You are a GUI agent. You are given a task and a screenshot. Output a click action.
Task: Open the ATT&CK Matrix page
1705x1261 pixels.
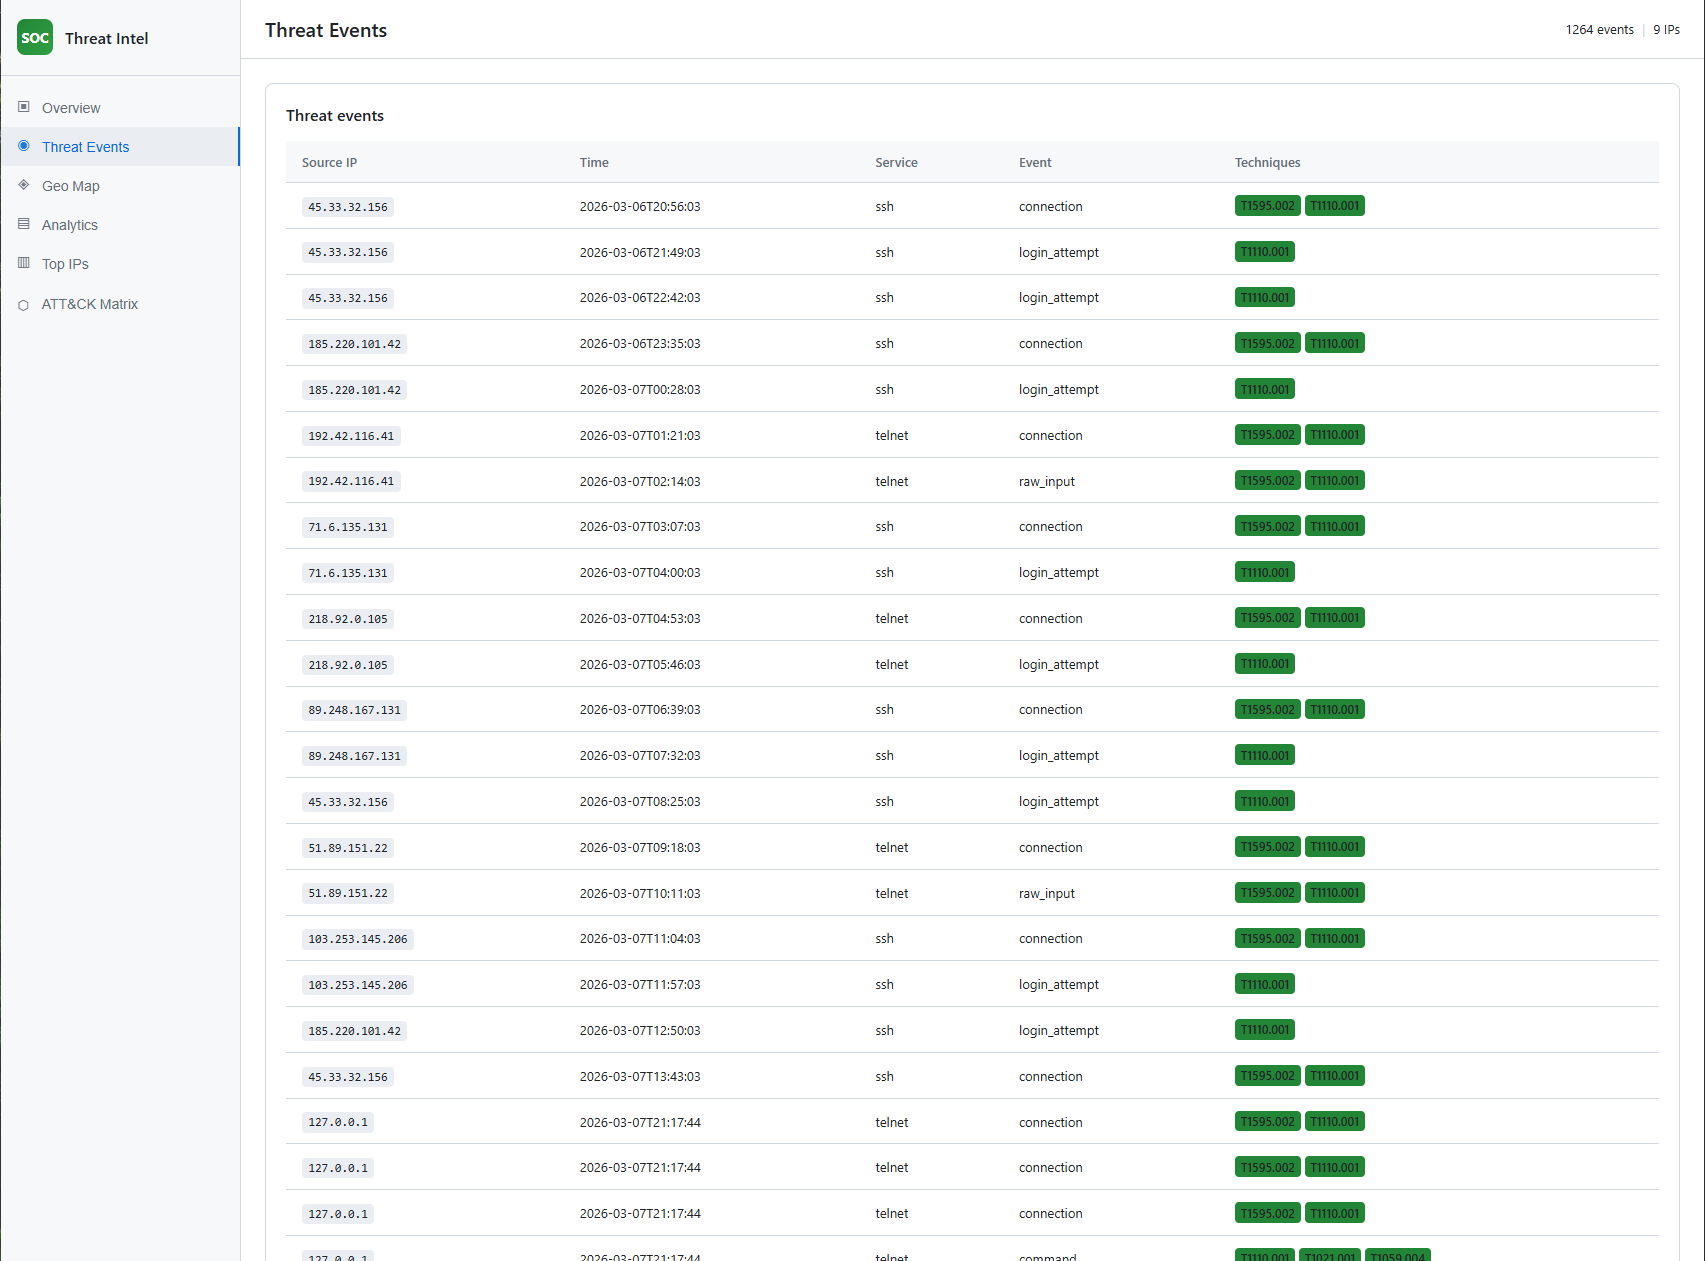tap(90, 303)
